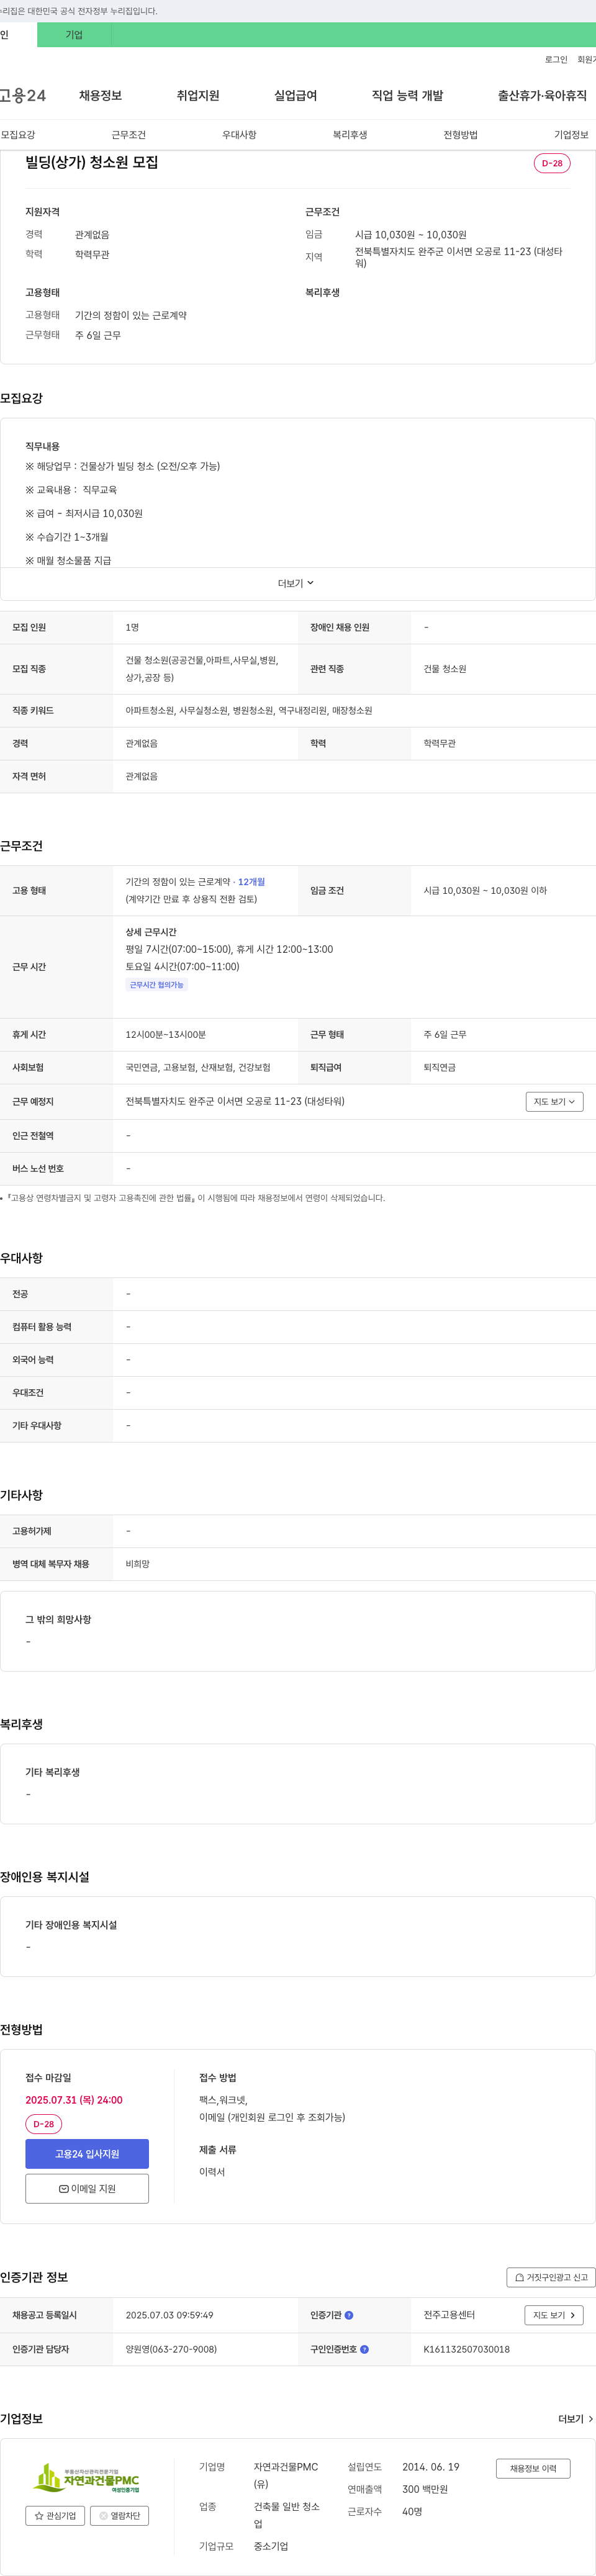Click the D-28 badge beside the job title
The image size is (596, 2576).
[552, 163]
